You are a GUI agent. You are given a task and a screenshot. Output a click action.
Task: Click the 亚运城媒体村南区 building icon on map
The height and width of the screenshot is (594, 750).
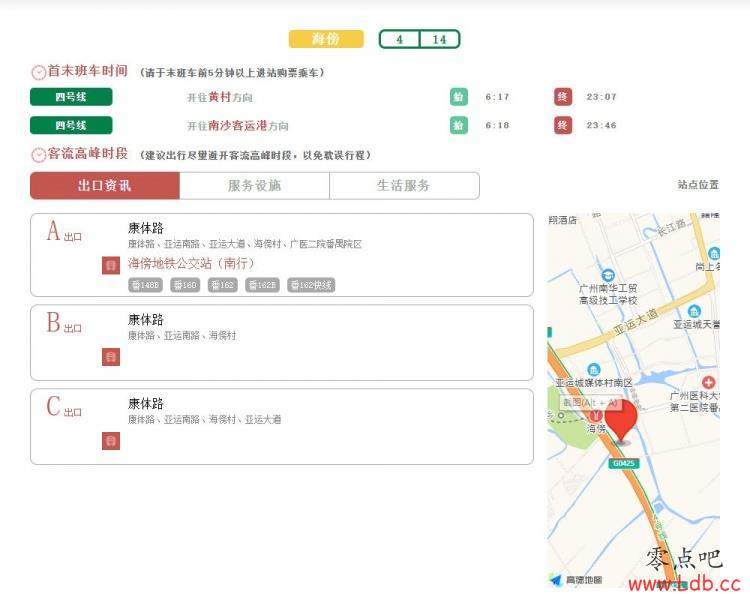[594, 370]
